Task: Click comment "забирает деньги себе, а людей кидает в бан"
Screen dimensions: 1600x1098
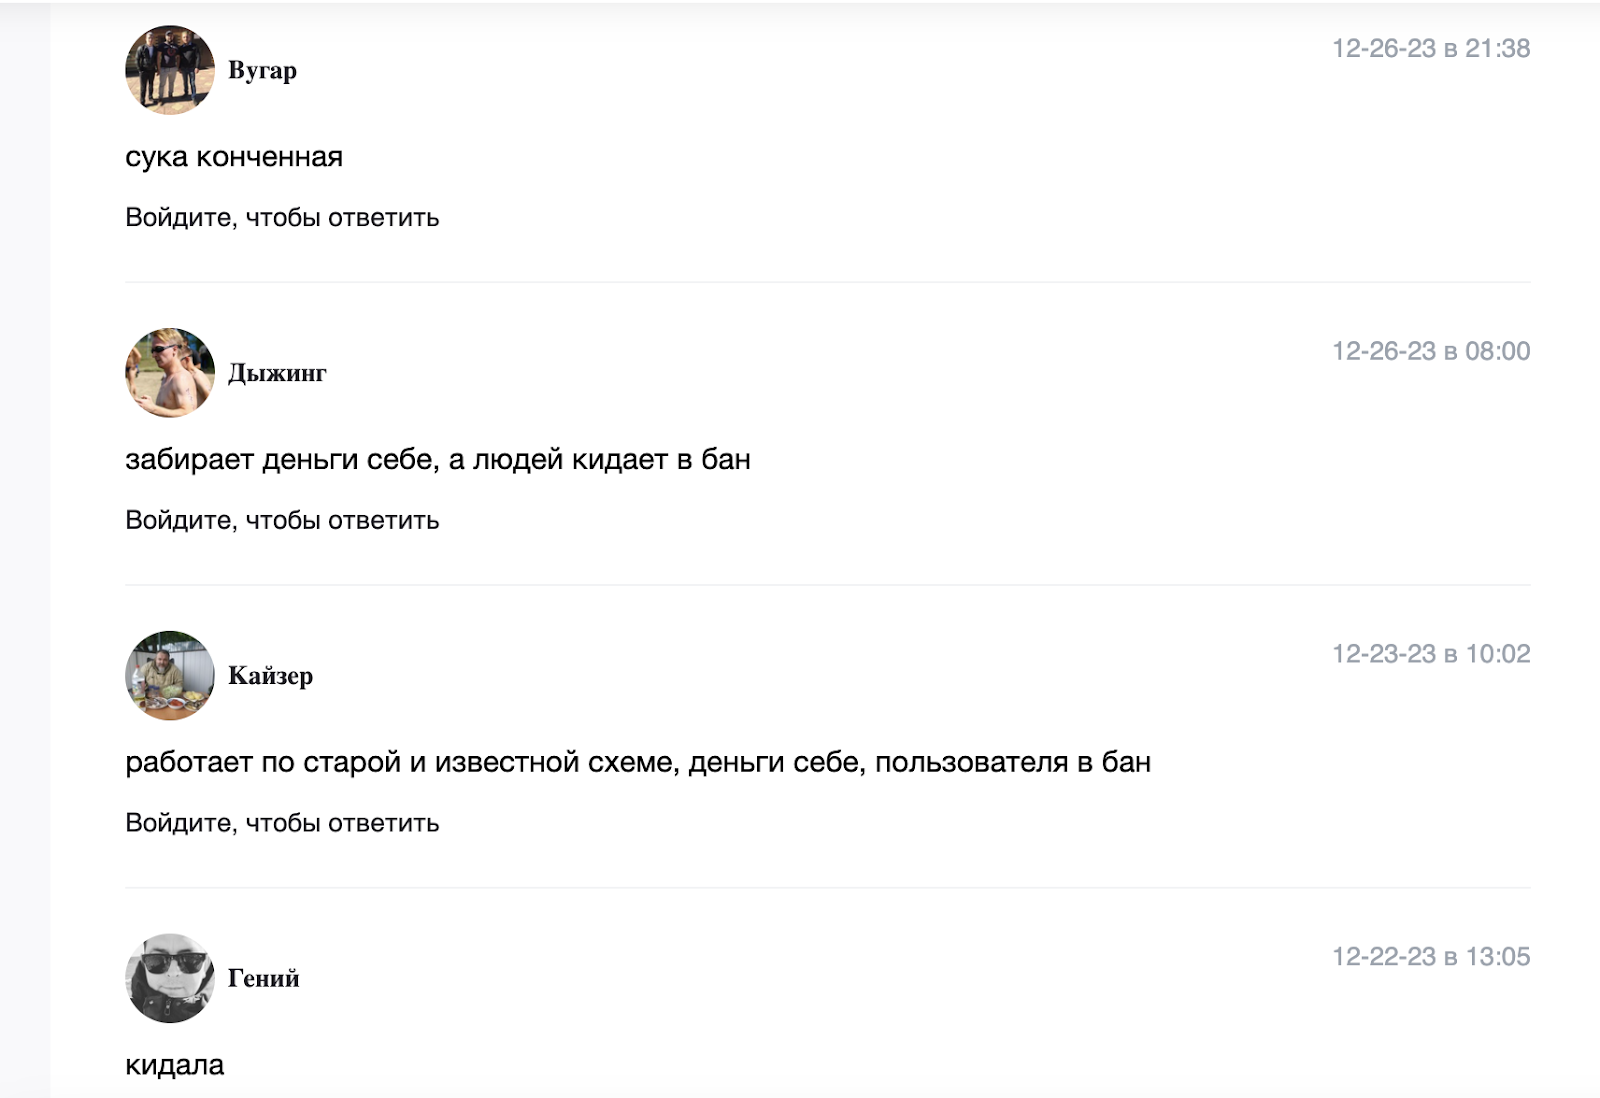Action: 438,460
